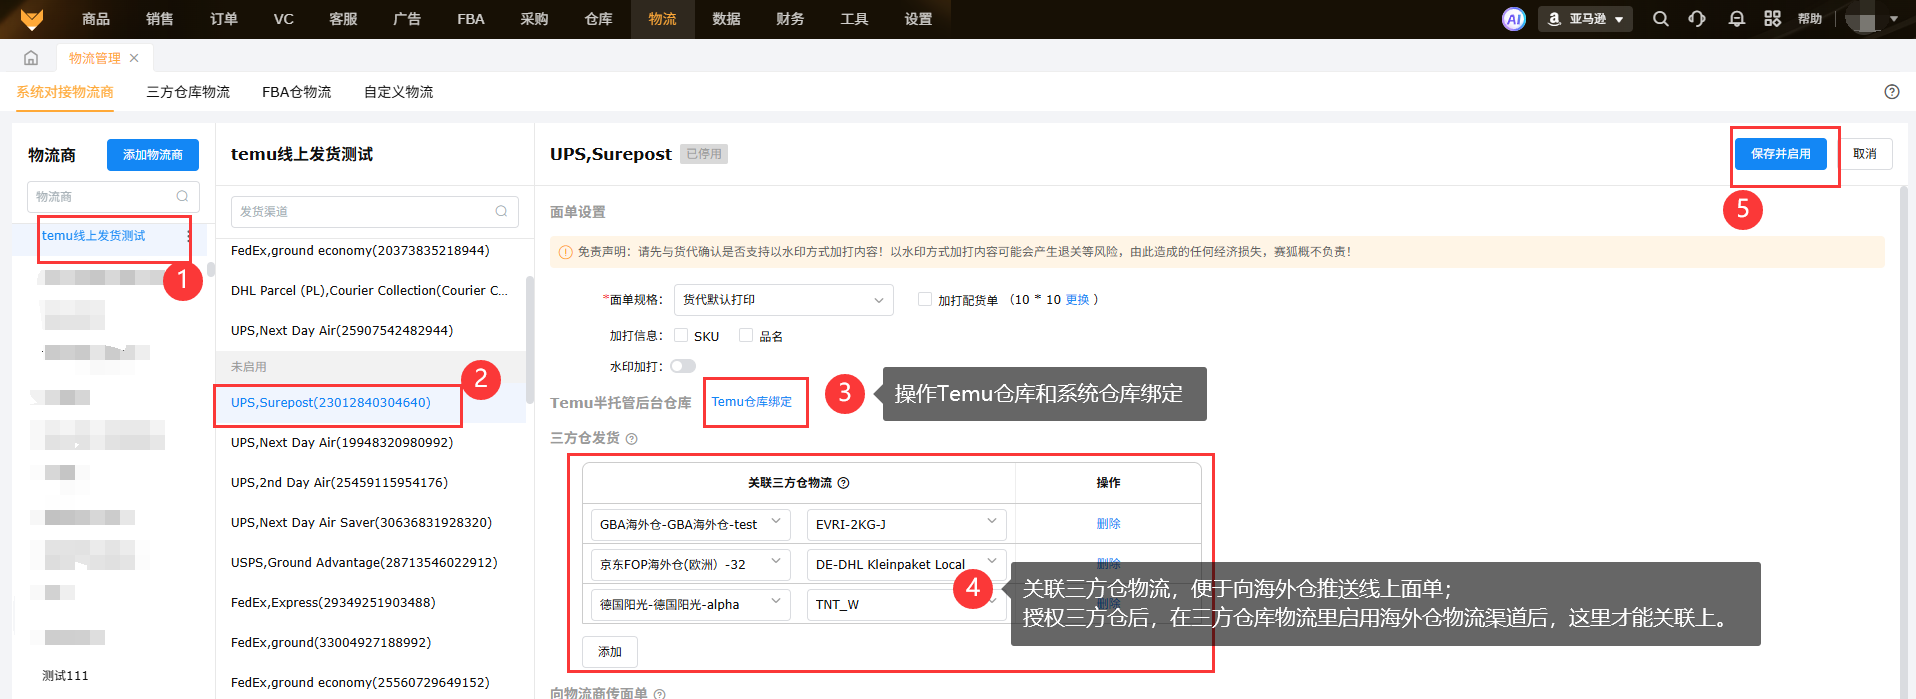Open the 仓库 menu
The image size is (1916, 699).
[599, 19]
